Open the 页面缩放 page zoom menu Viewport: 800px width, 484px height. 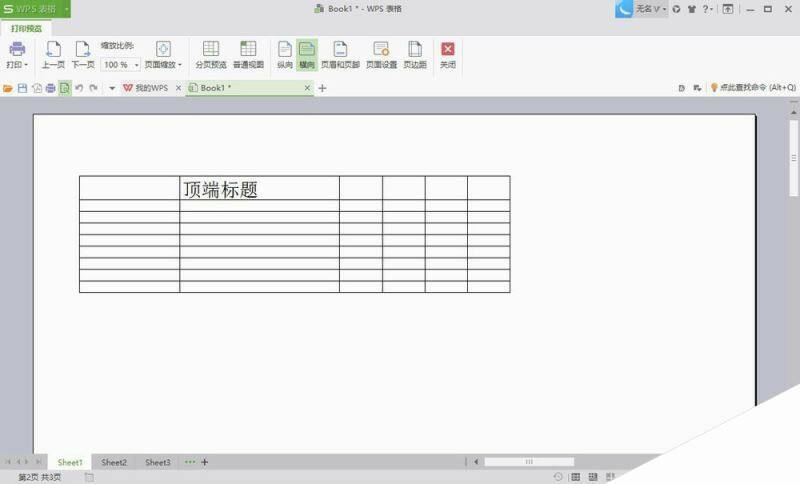tap(163, 55)
